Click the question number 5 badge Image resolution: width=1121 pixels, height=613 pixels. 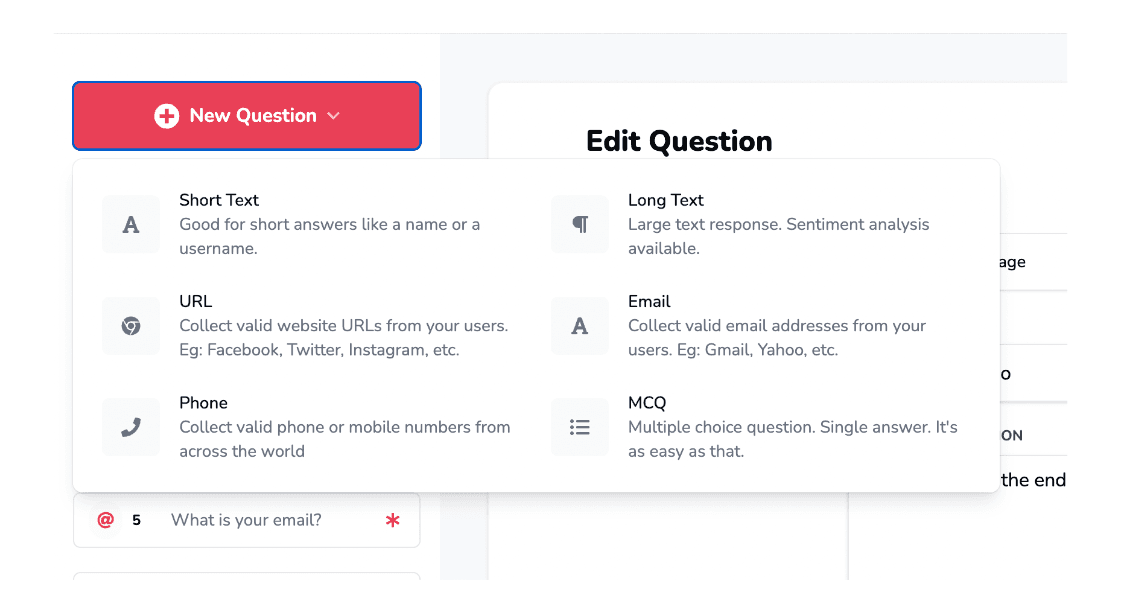[x=137, y=520]
